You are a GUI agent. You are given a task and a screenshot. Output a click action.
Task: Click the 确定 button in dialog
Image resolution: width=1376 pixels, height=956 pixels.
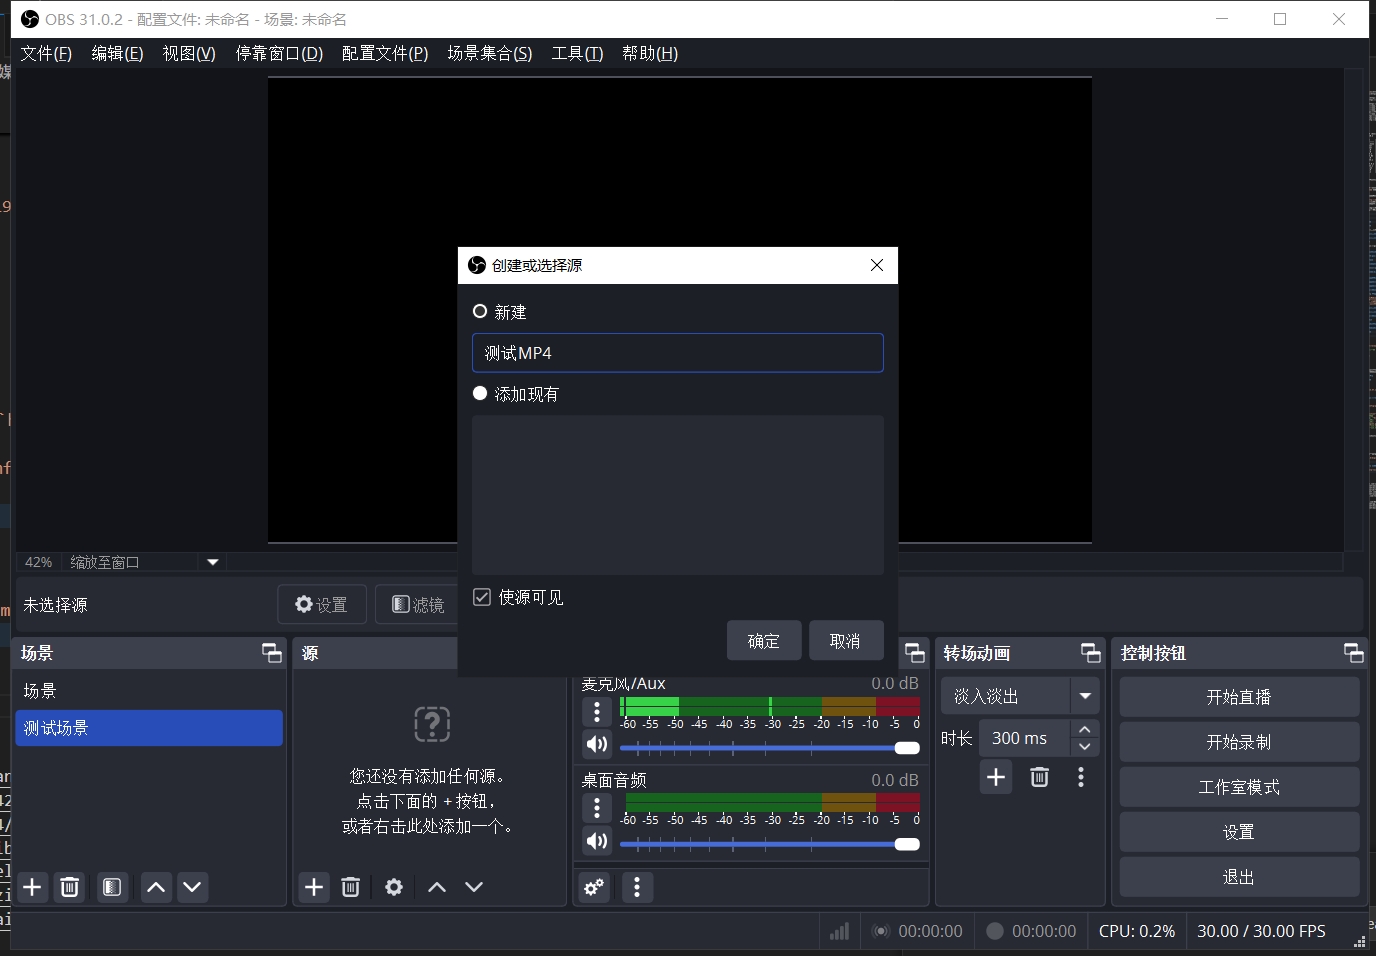tap(763, 641)
